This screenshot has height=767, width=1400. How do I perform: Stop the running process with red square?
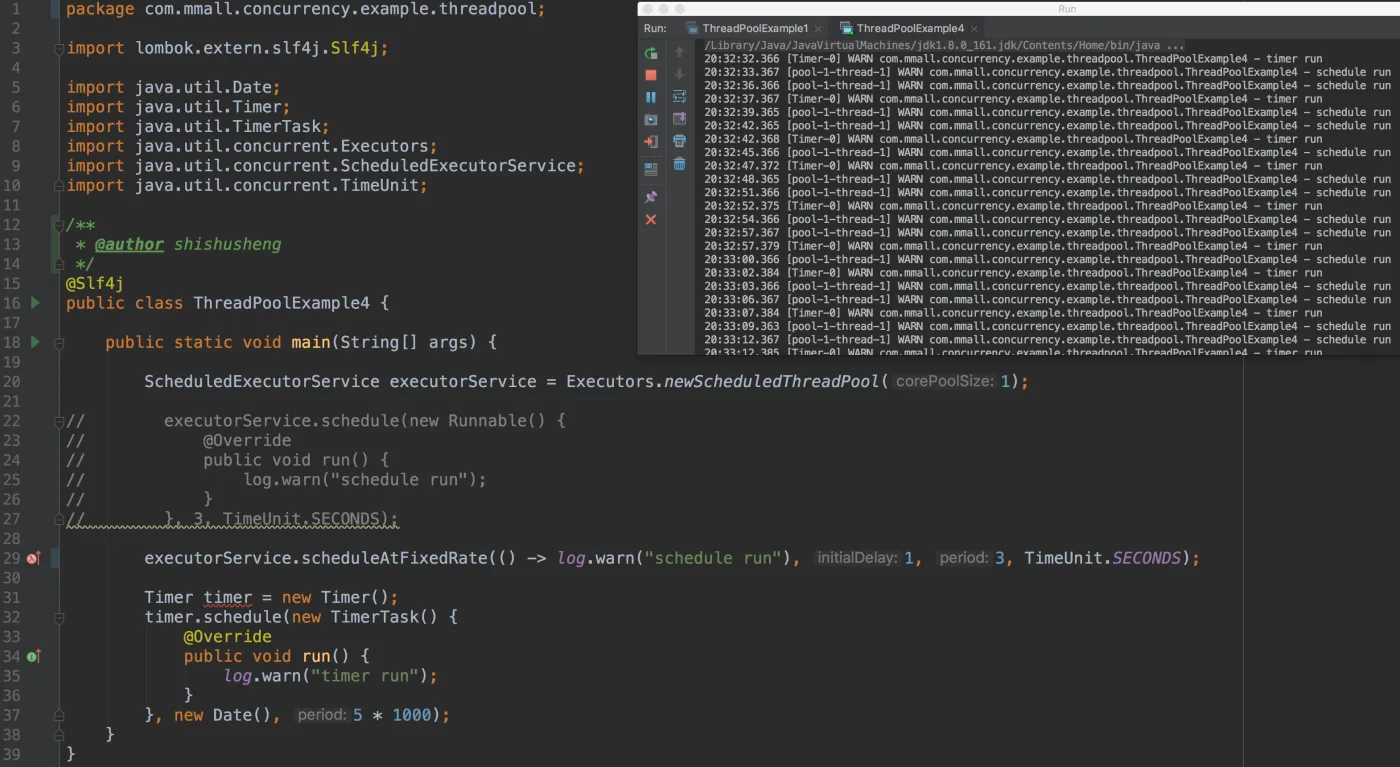(x=651, y=75)
